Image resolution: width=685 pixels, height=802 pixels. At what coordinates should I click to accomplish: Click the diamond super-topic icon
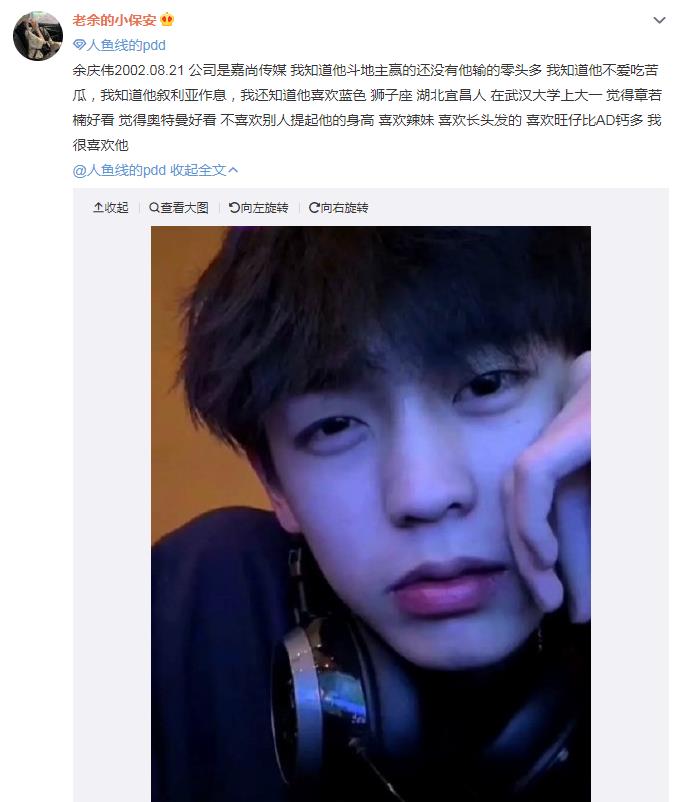point(79,45)
